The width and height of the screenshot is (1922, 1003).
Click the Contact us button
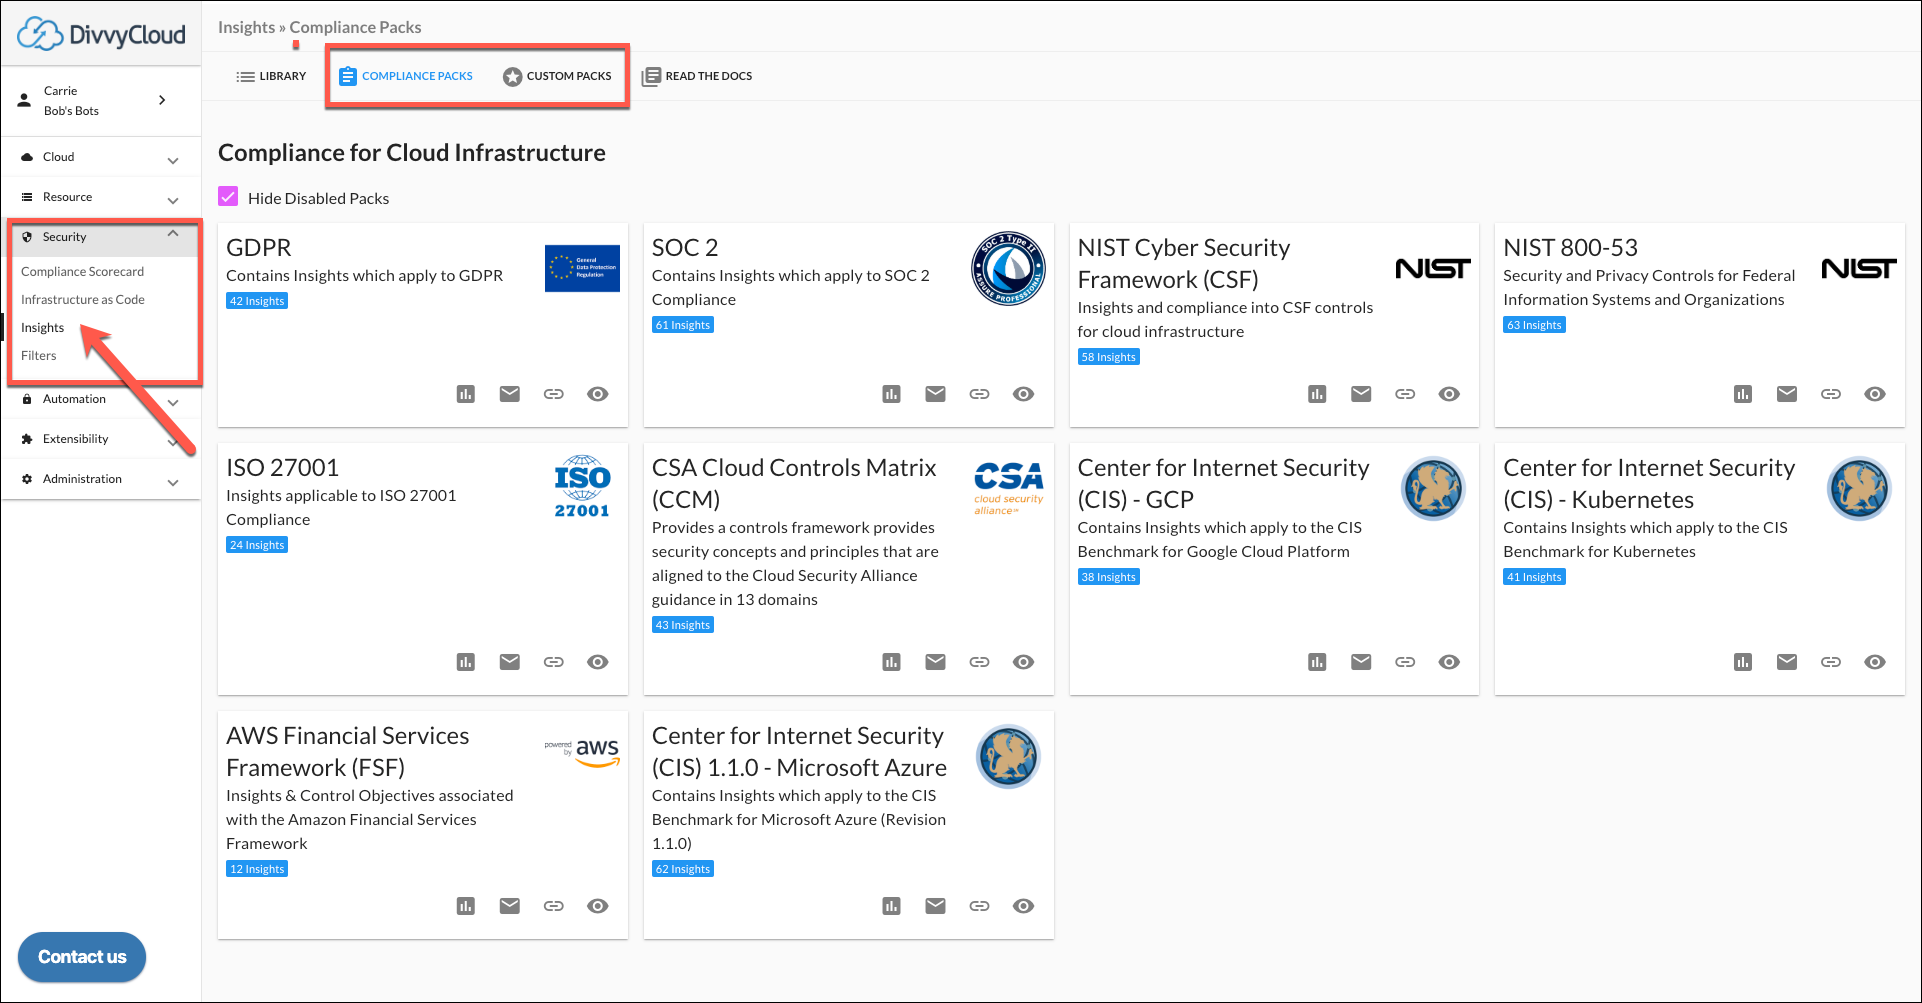click(x=82, y=957)
